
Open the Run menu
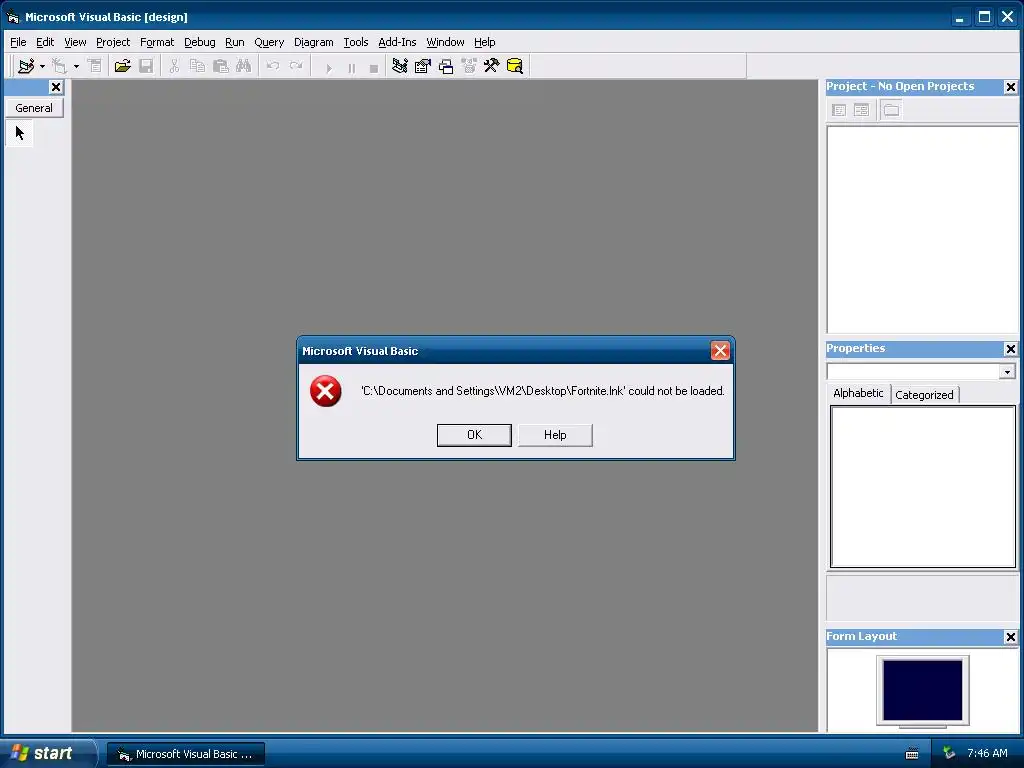point(234,42)
